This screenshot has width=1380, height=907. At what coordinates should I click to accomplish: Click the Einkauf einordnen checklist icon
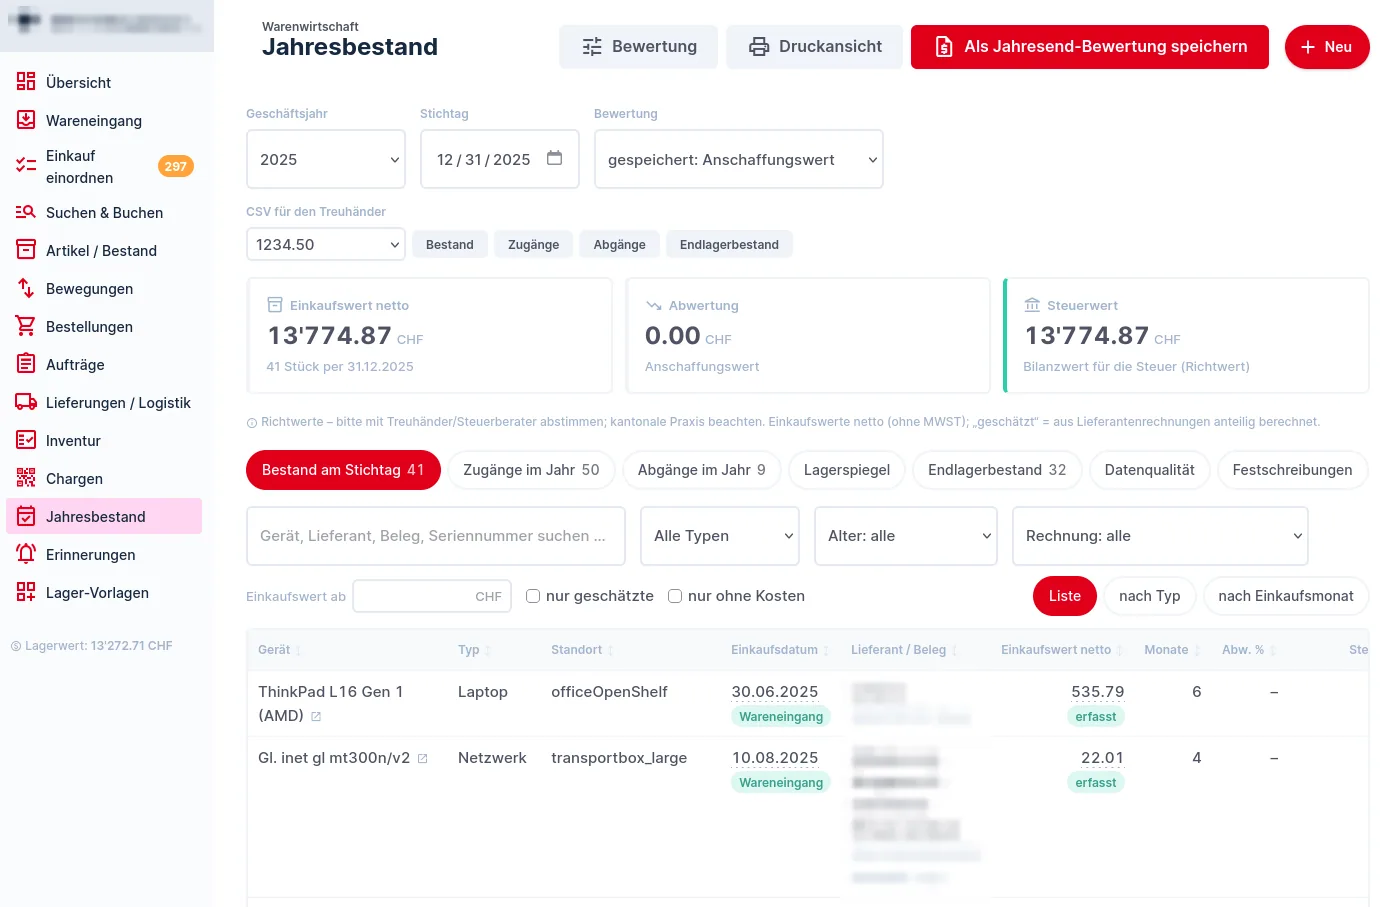point(26,166)
